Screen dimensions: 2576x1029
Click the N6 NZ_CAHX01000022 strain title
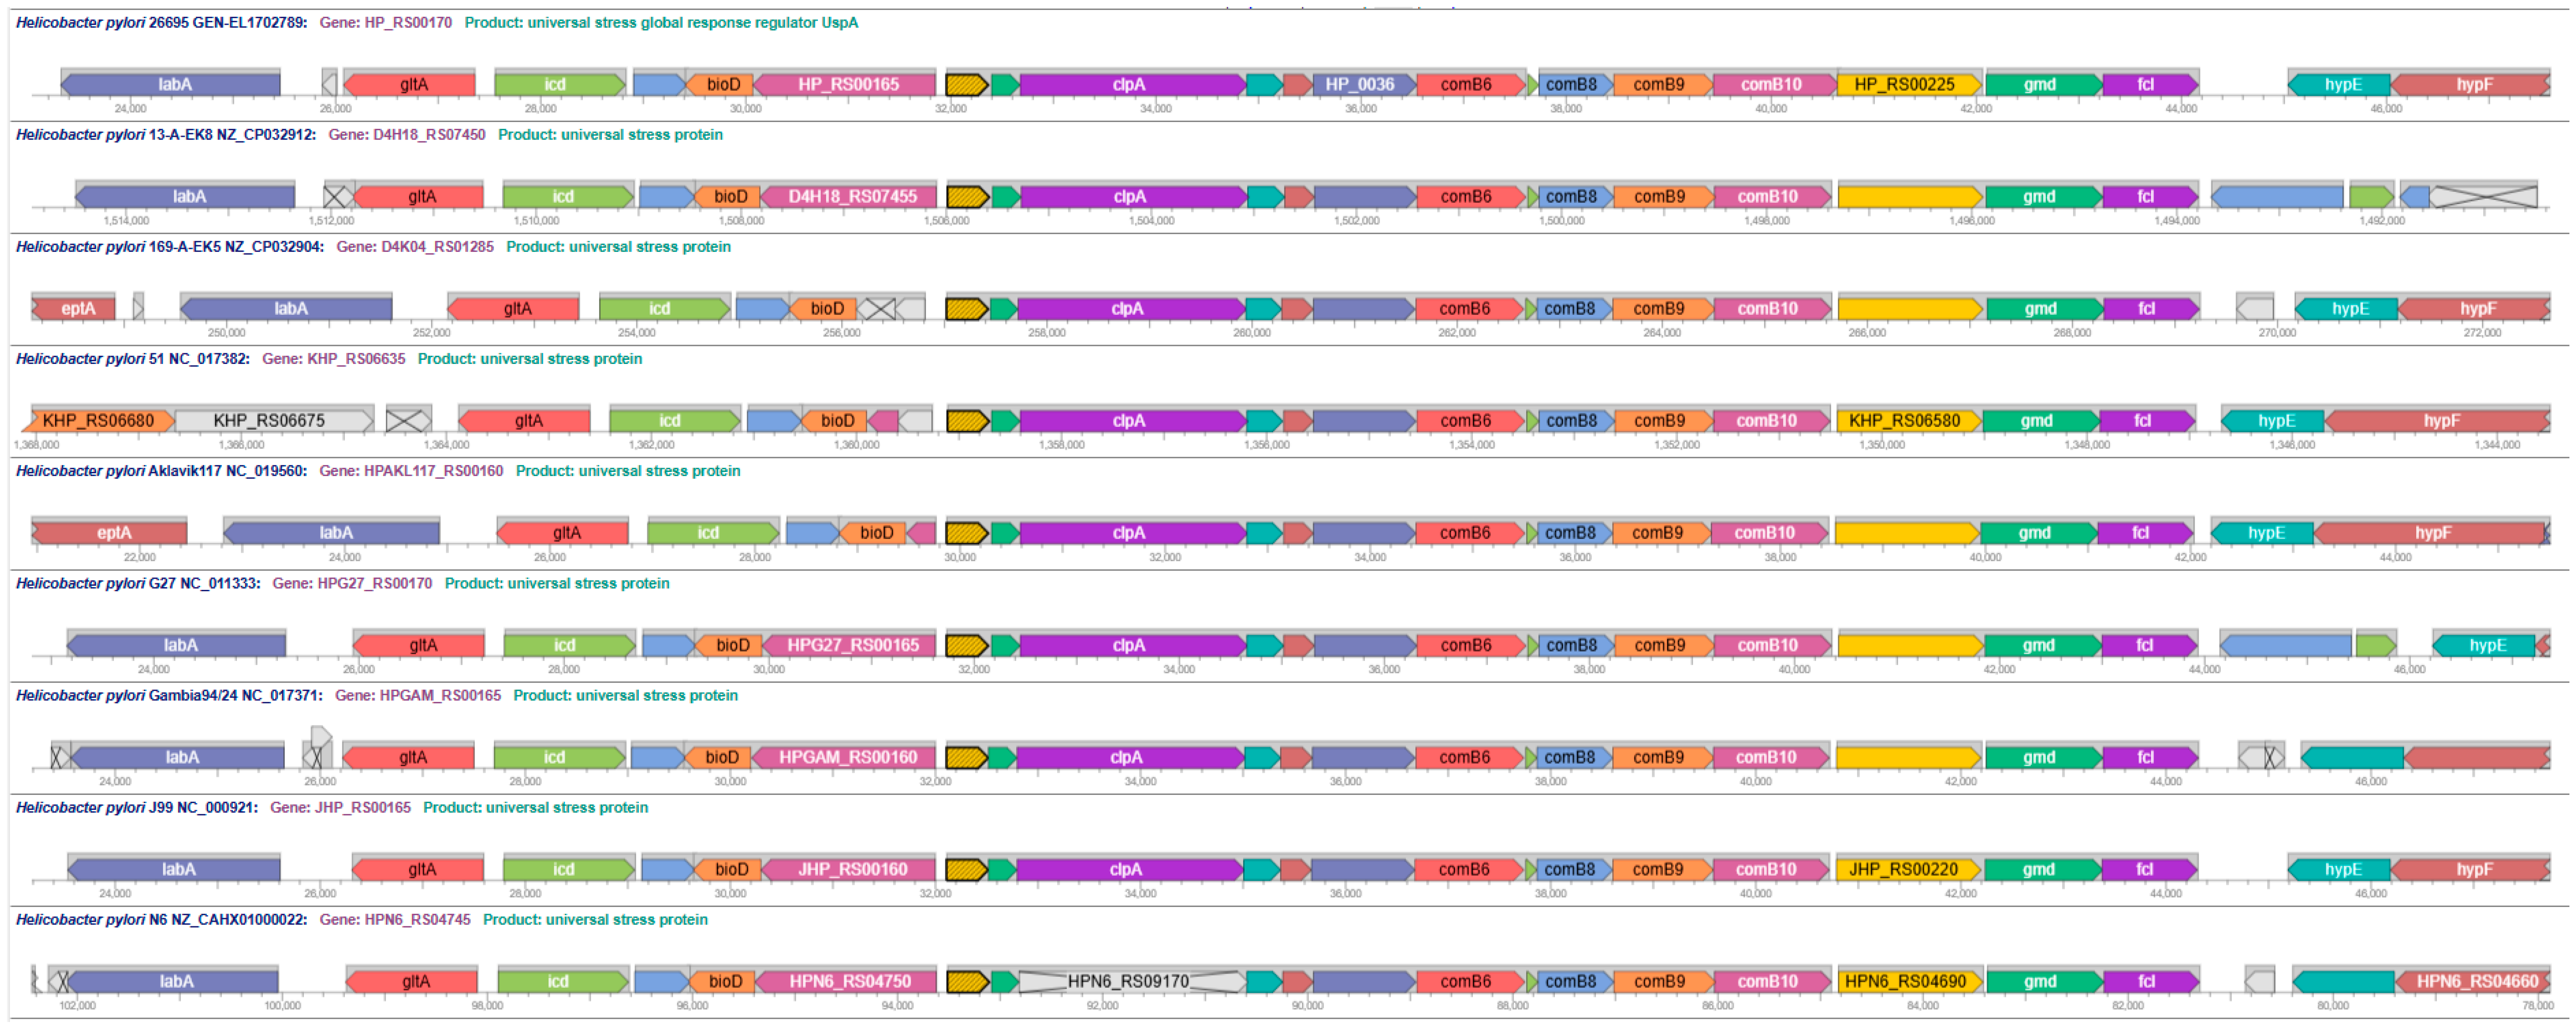click(161, 919)
